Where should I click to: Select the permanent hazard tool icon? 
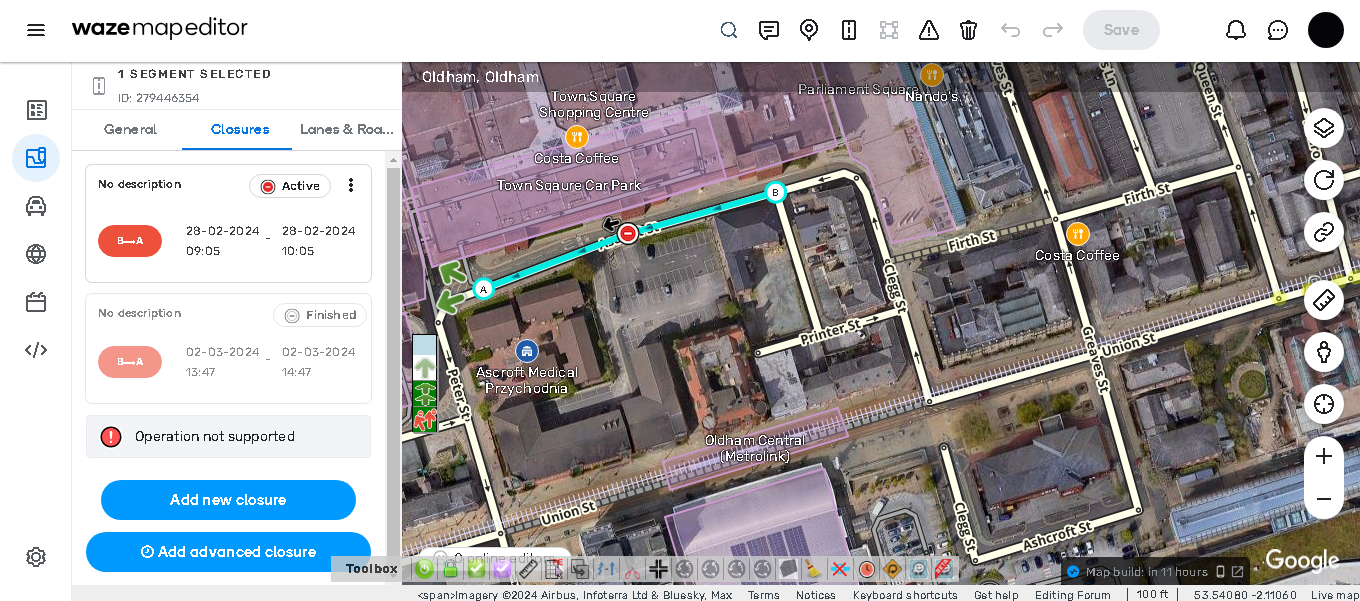tap(849, 30)
